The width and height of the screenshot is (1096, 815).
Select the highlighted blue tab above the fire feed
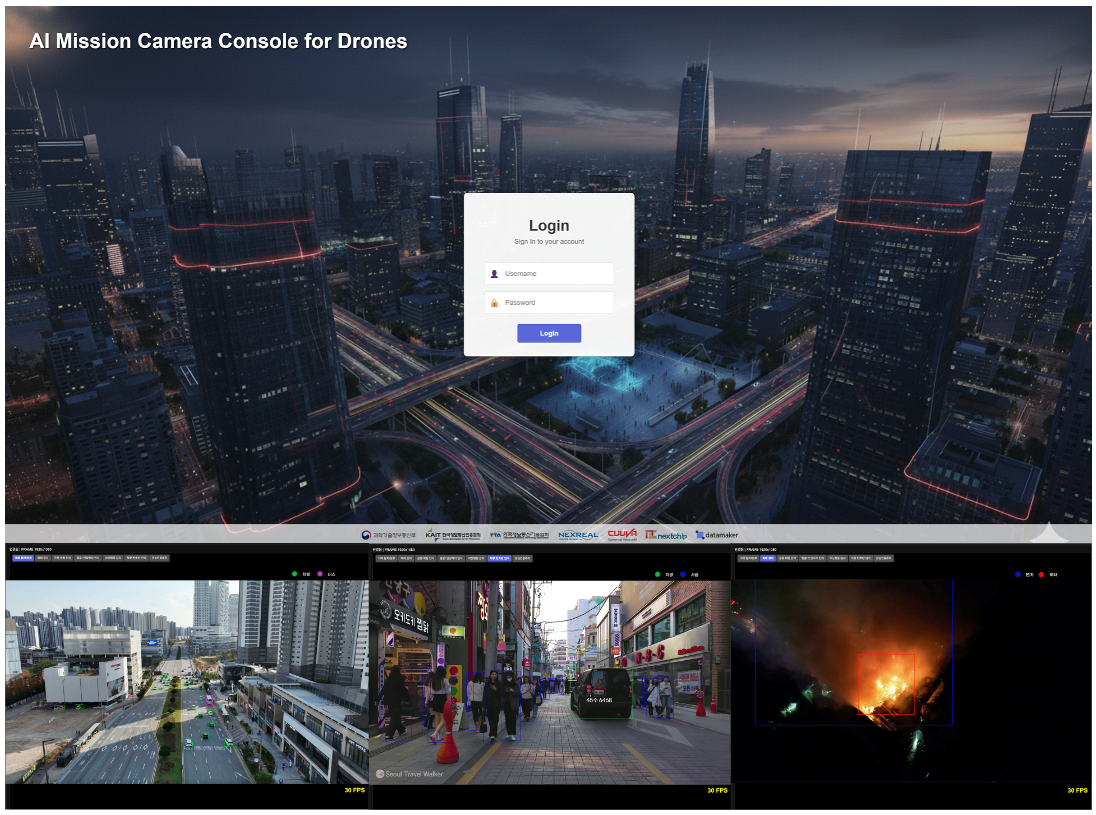[x=768, y=558]
